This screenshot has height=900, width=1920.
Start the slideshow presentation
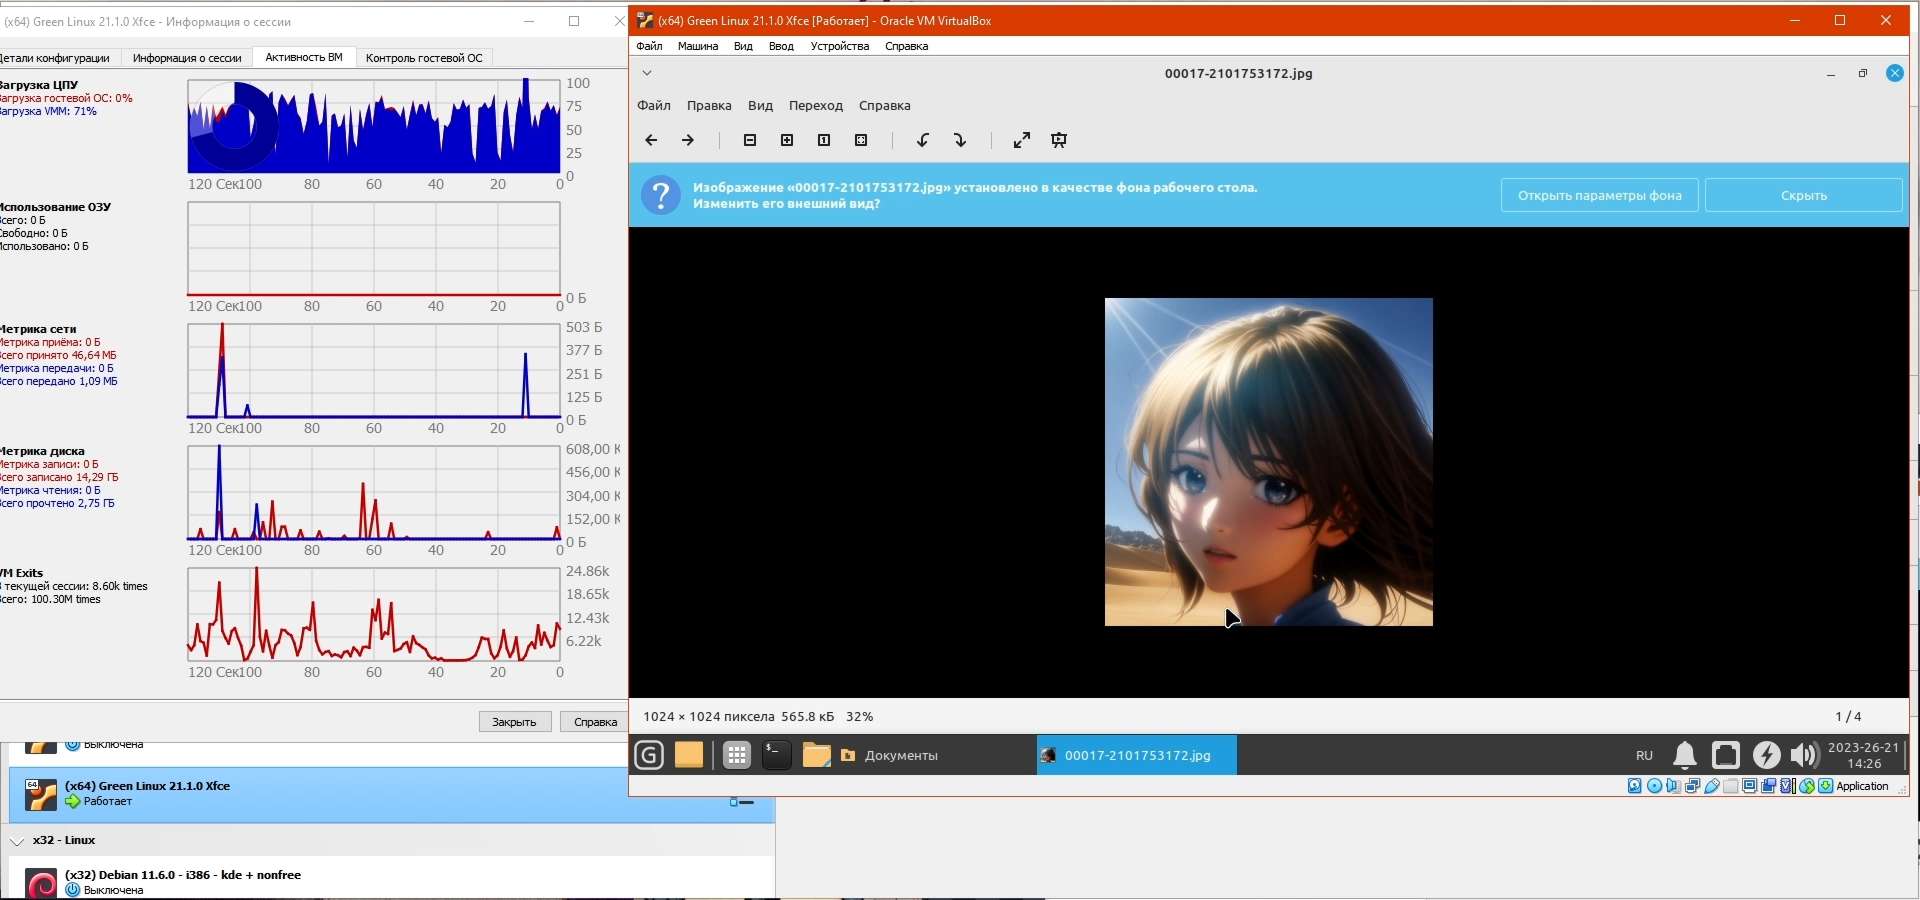[1059, 141]
